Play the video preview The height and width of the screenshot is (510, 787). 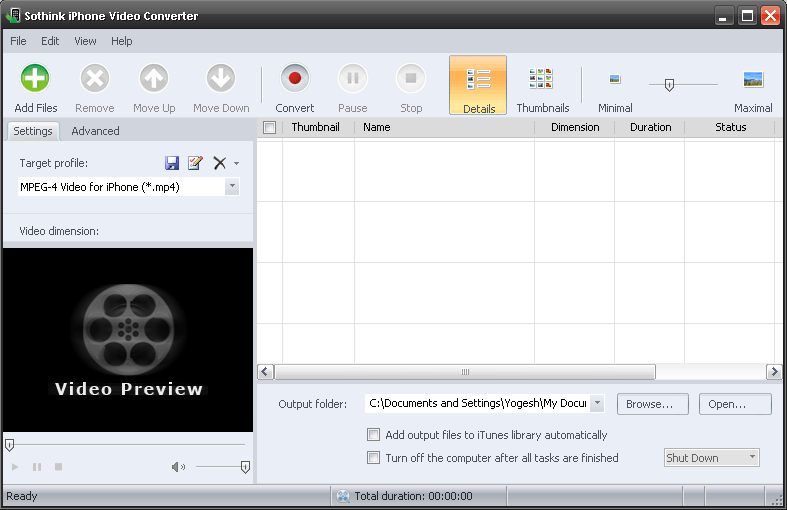pyautogui.click(x=15, y=467)
